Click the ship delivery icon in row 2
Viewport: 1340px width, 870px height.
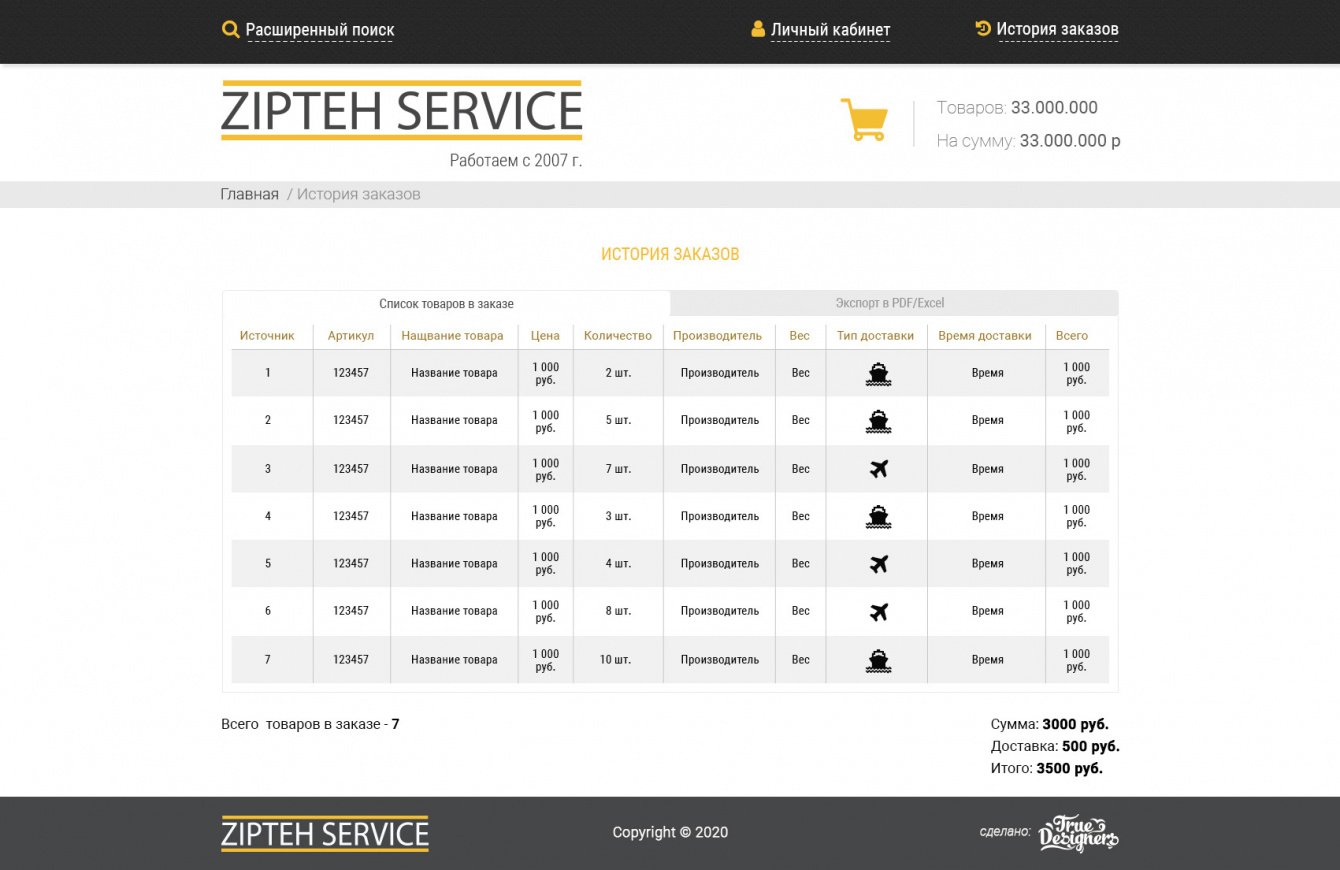[878, 421]
